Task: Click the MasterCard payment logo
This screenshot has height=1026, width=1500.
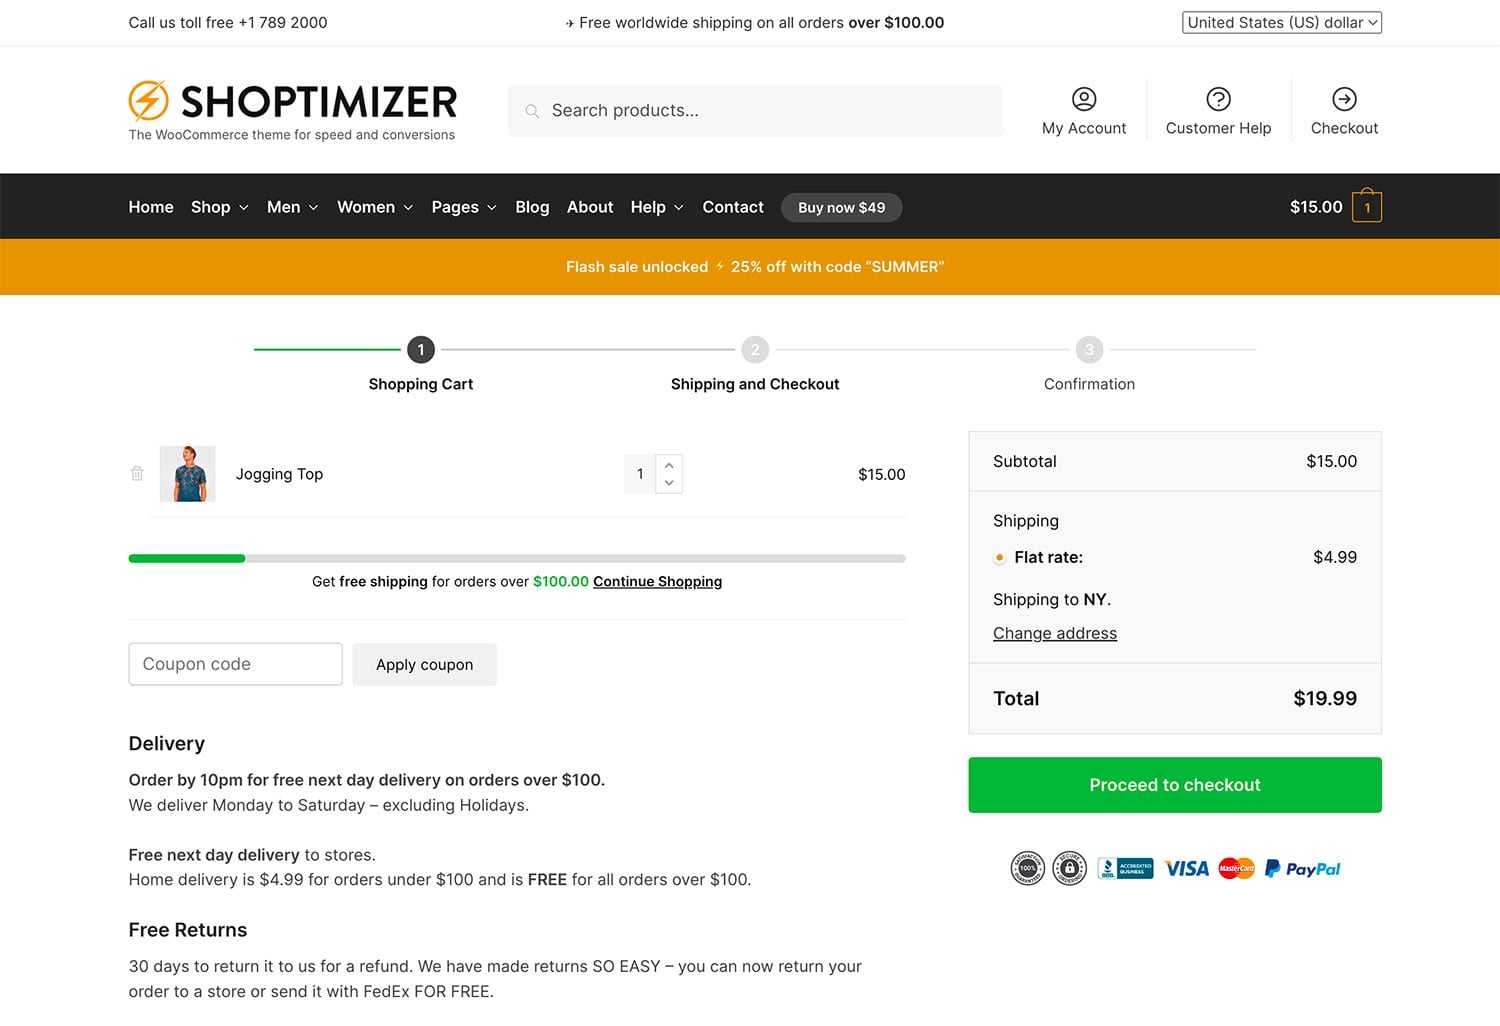Action: pyautogui.click(x=1237, y=869)
